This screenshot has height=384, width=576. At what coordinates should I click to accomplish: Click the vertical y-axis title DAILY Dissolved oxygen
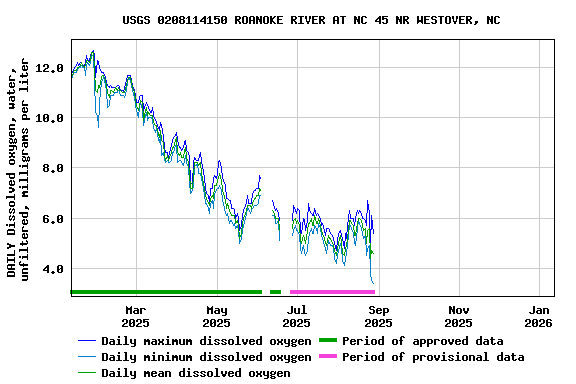pos(17,169)
